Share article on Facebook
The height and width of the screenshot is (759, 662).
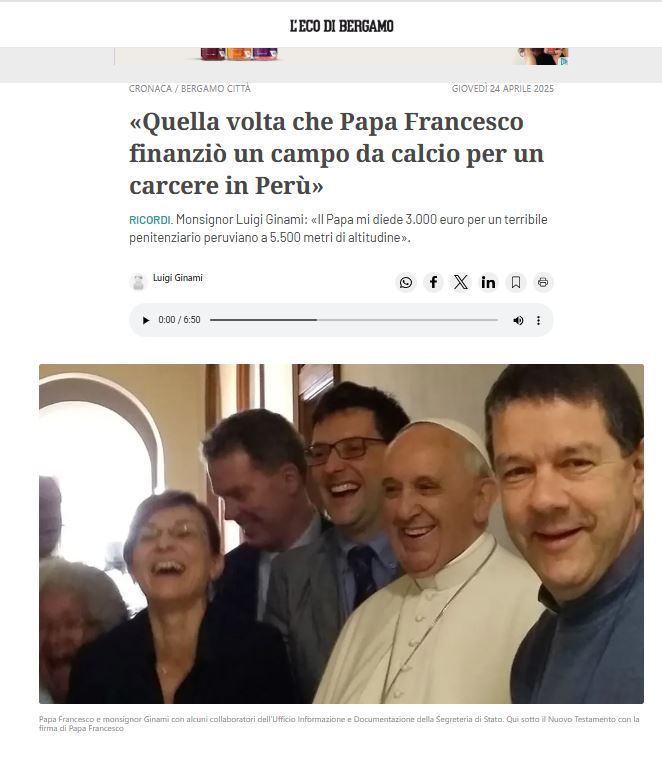point(434,282)
